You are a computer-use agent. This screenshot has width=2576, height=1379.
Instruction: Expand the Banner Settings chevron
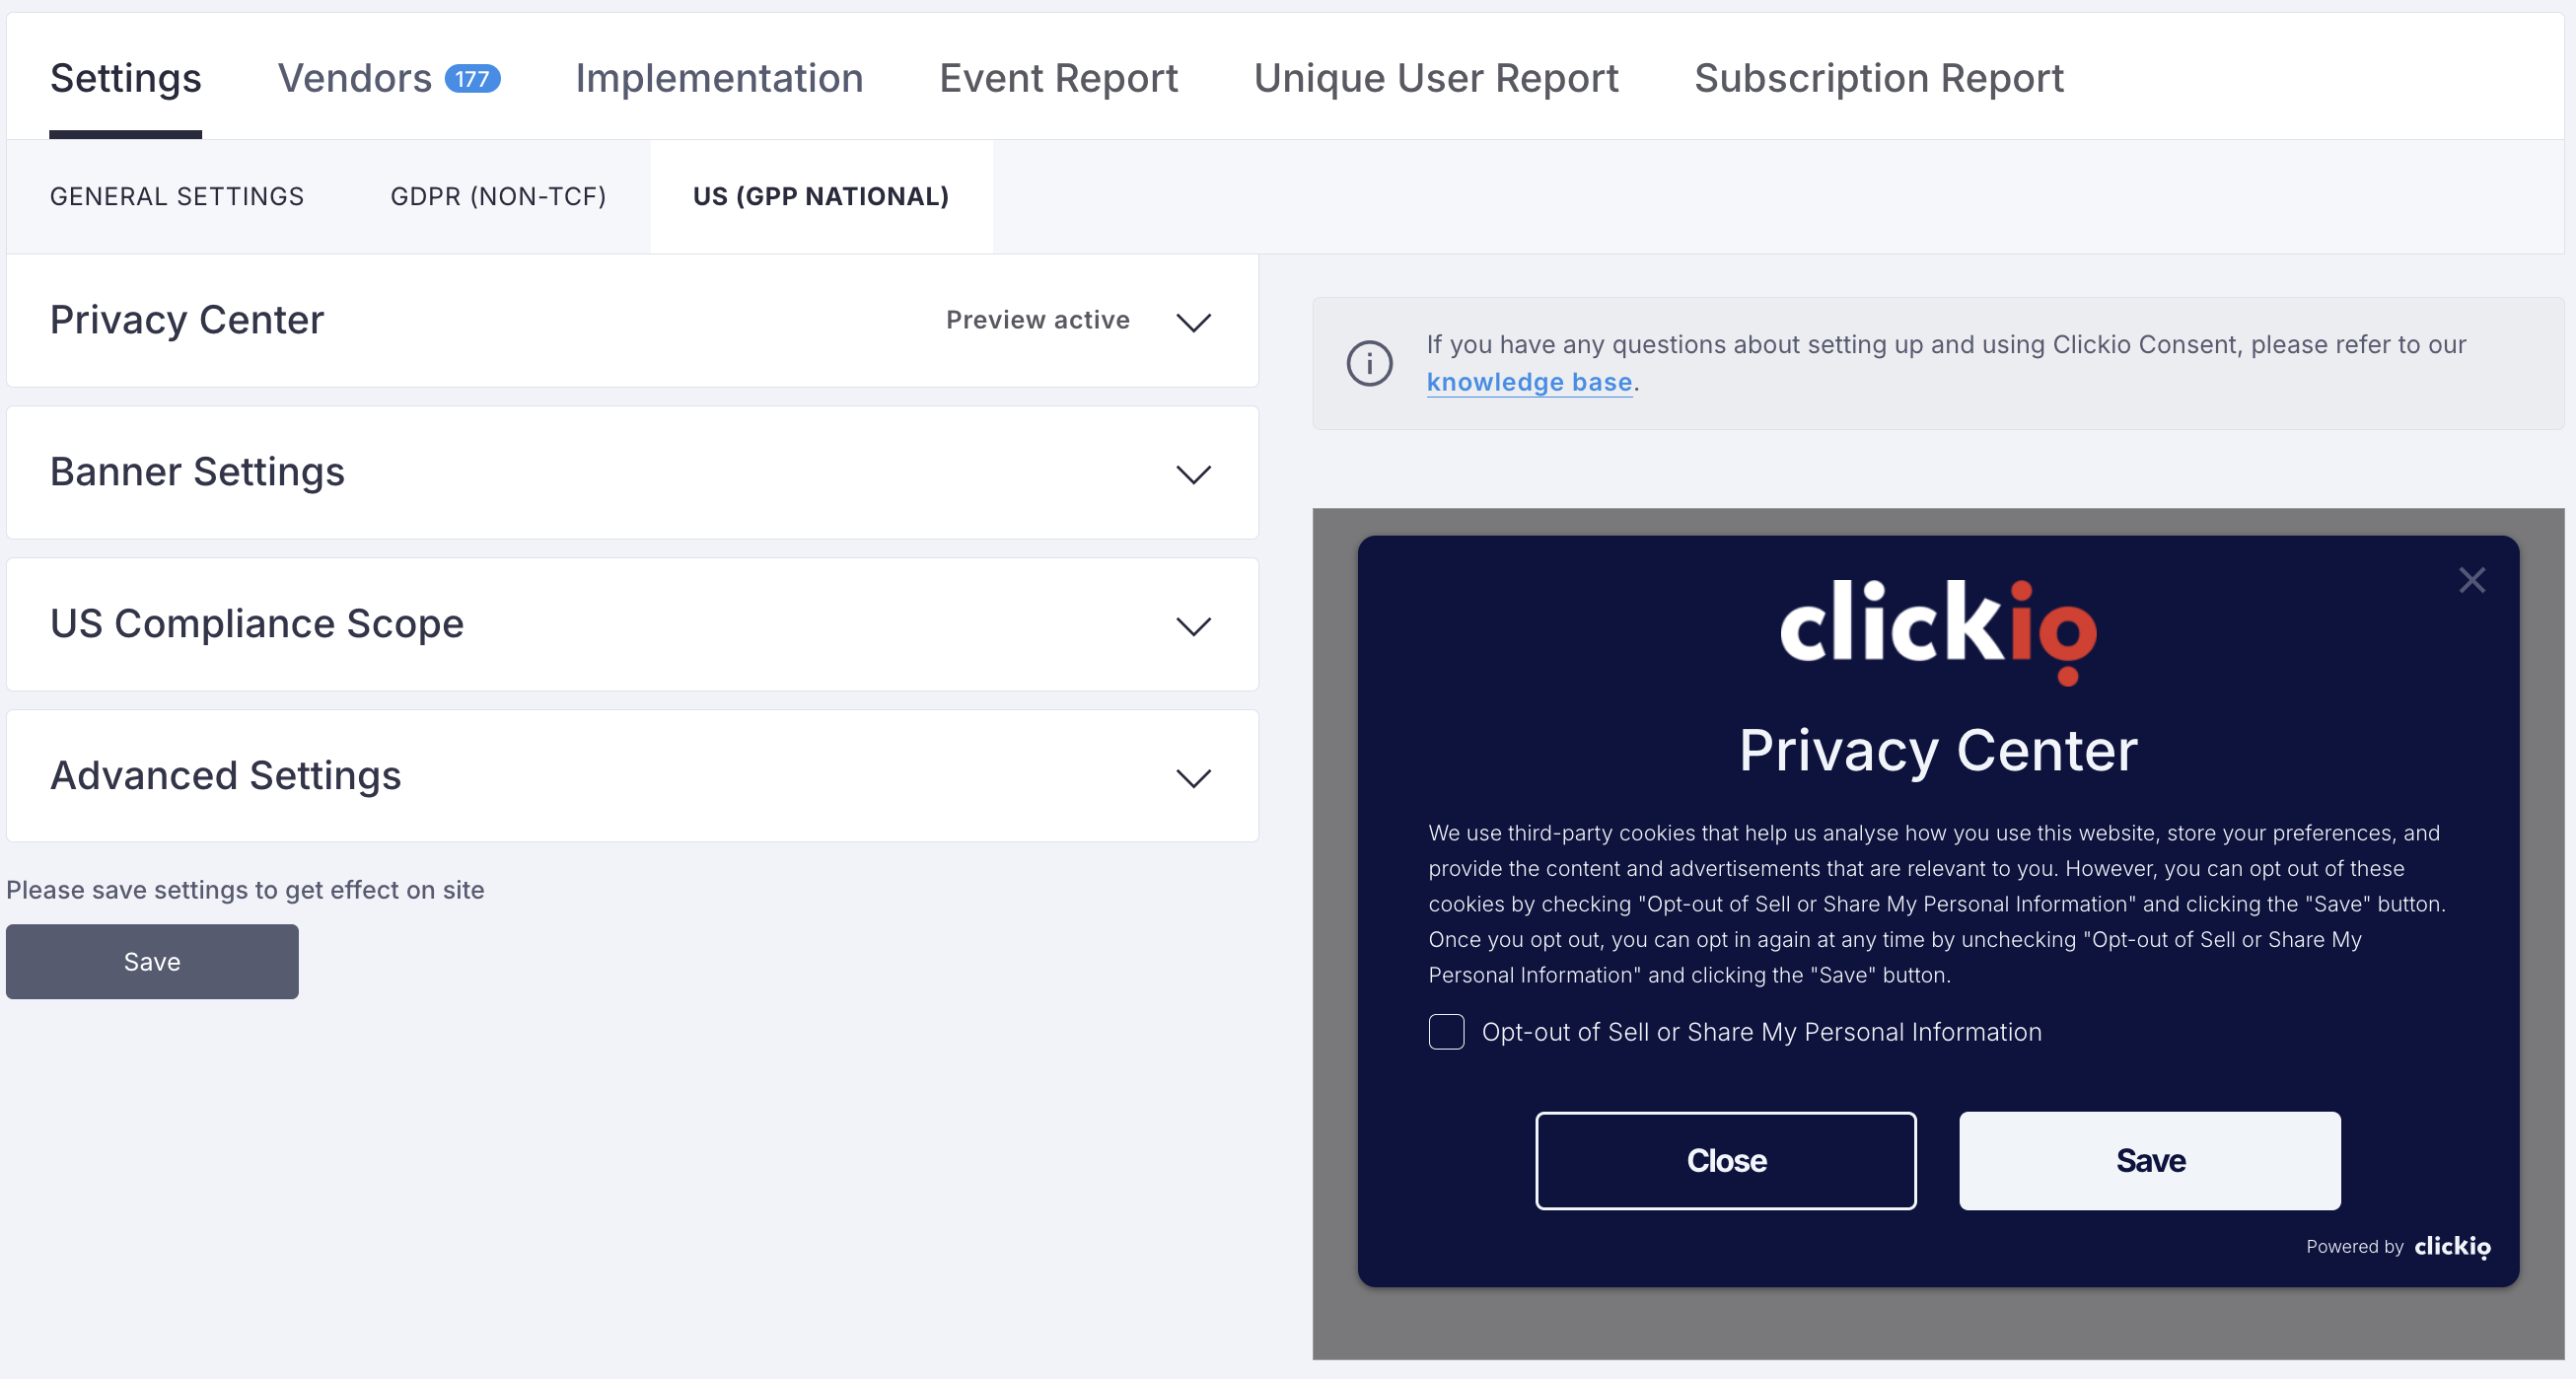(x=1193, y=474)
